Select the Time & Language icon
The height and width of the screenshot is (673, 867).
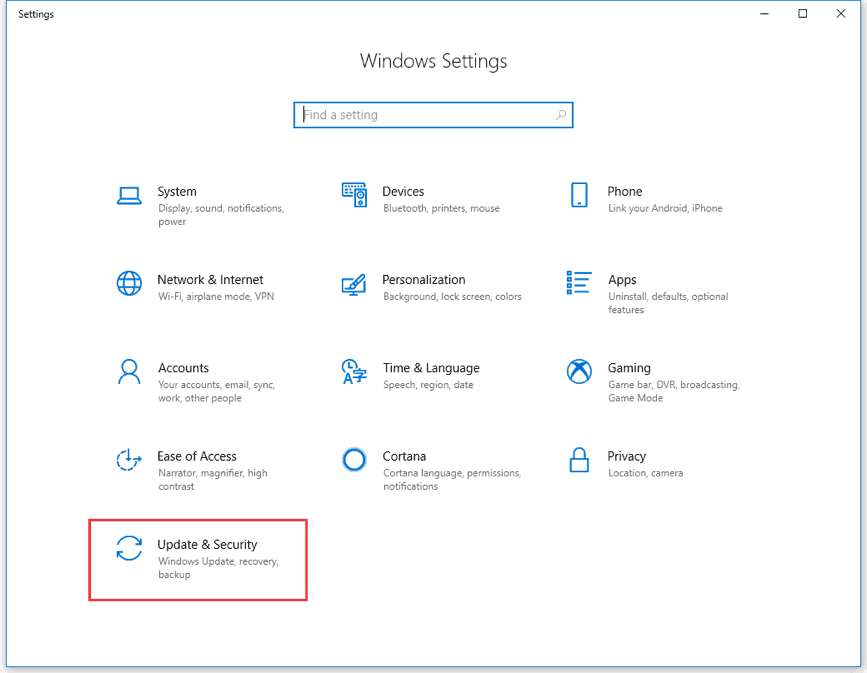pos(354,372)
